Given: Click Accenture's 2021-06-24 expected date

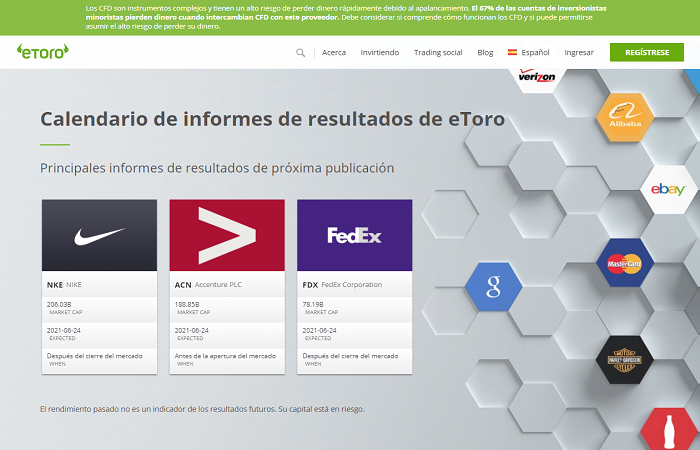Looking at the screenshot, I should 192,331.
